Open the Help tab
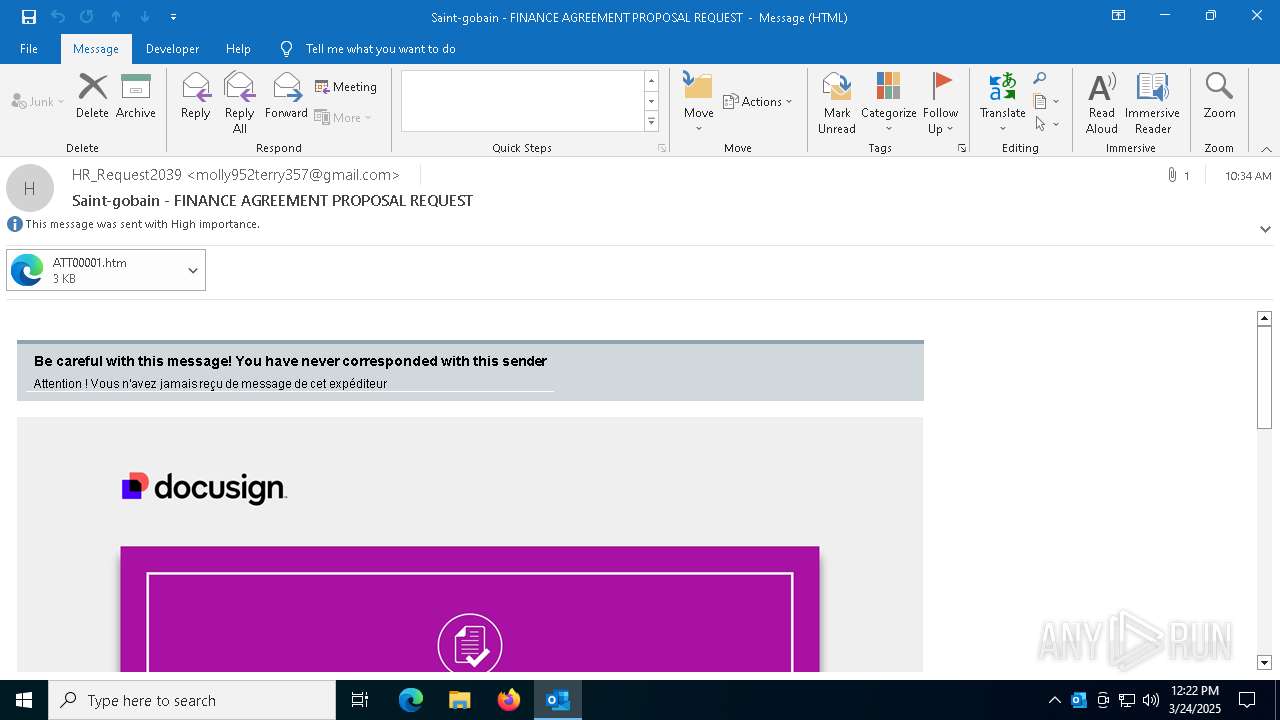This screenshot has height=720, width=1280. [x=238, y=48]
